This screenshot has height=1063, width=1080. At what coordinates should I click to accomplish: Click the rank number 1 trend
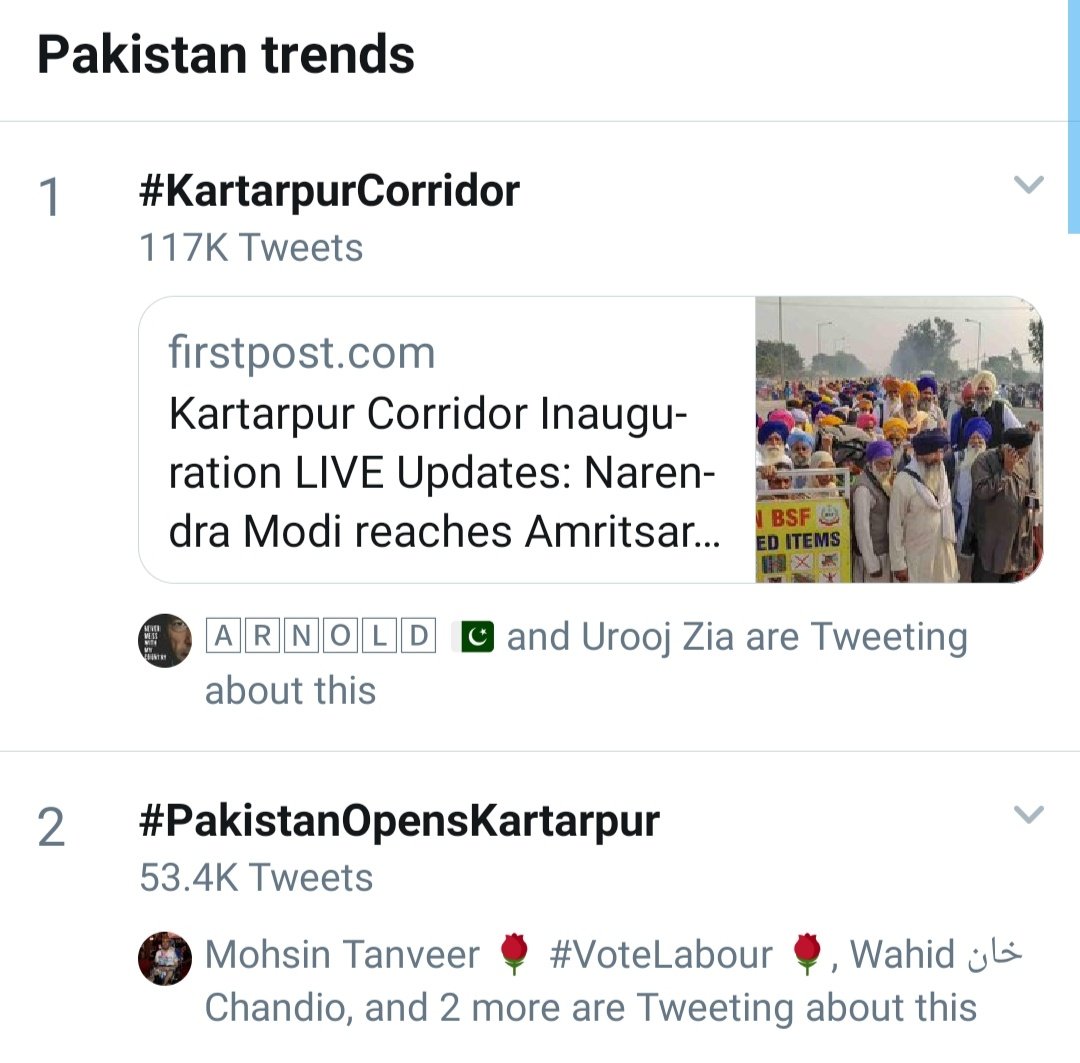[50, 198]
